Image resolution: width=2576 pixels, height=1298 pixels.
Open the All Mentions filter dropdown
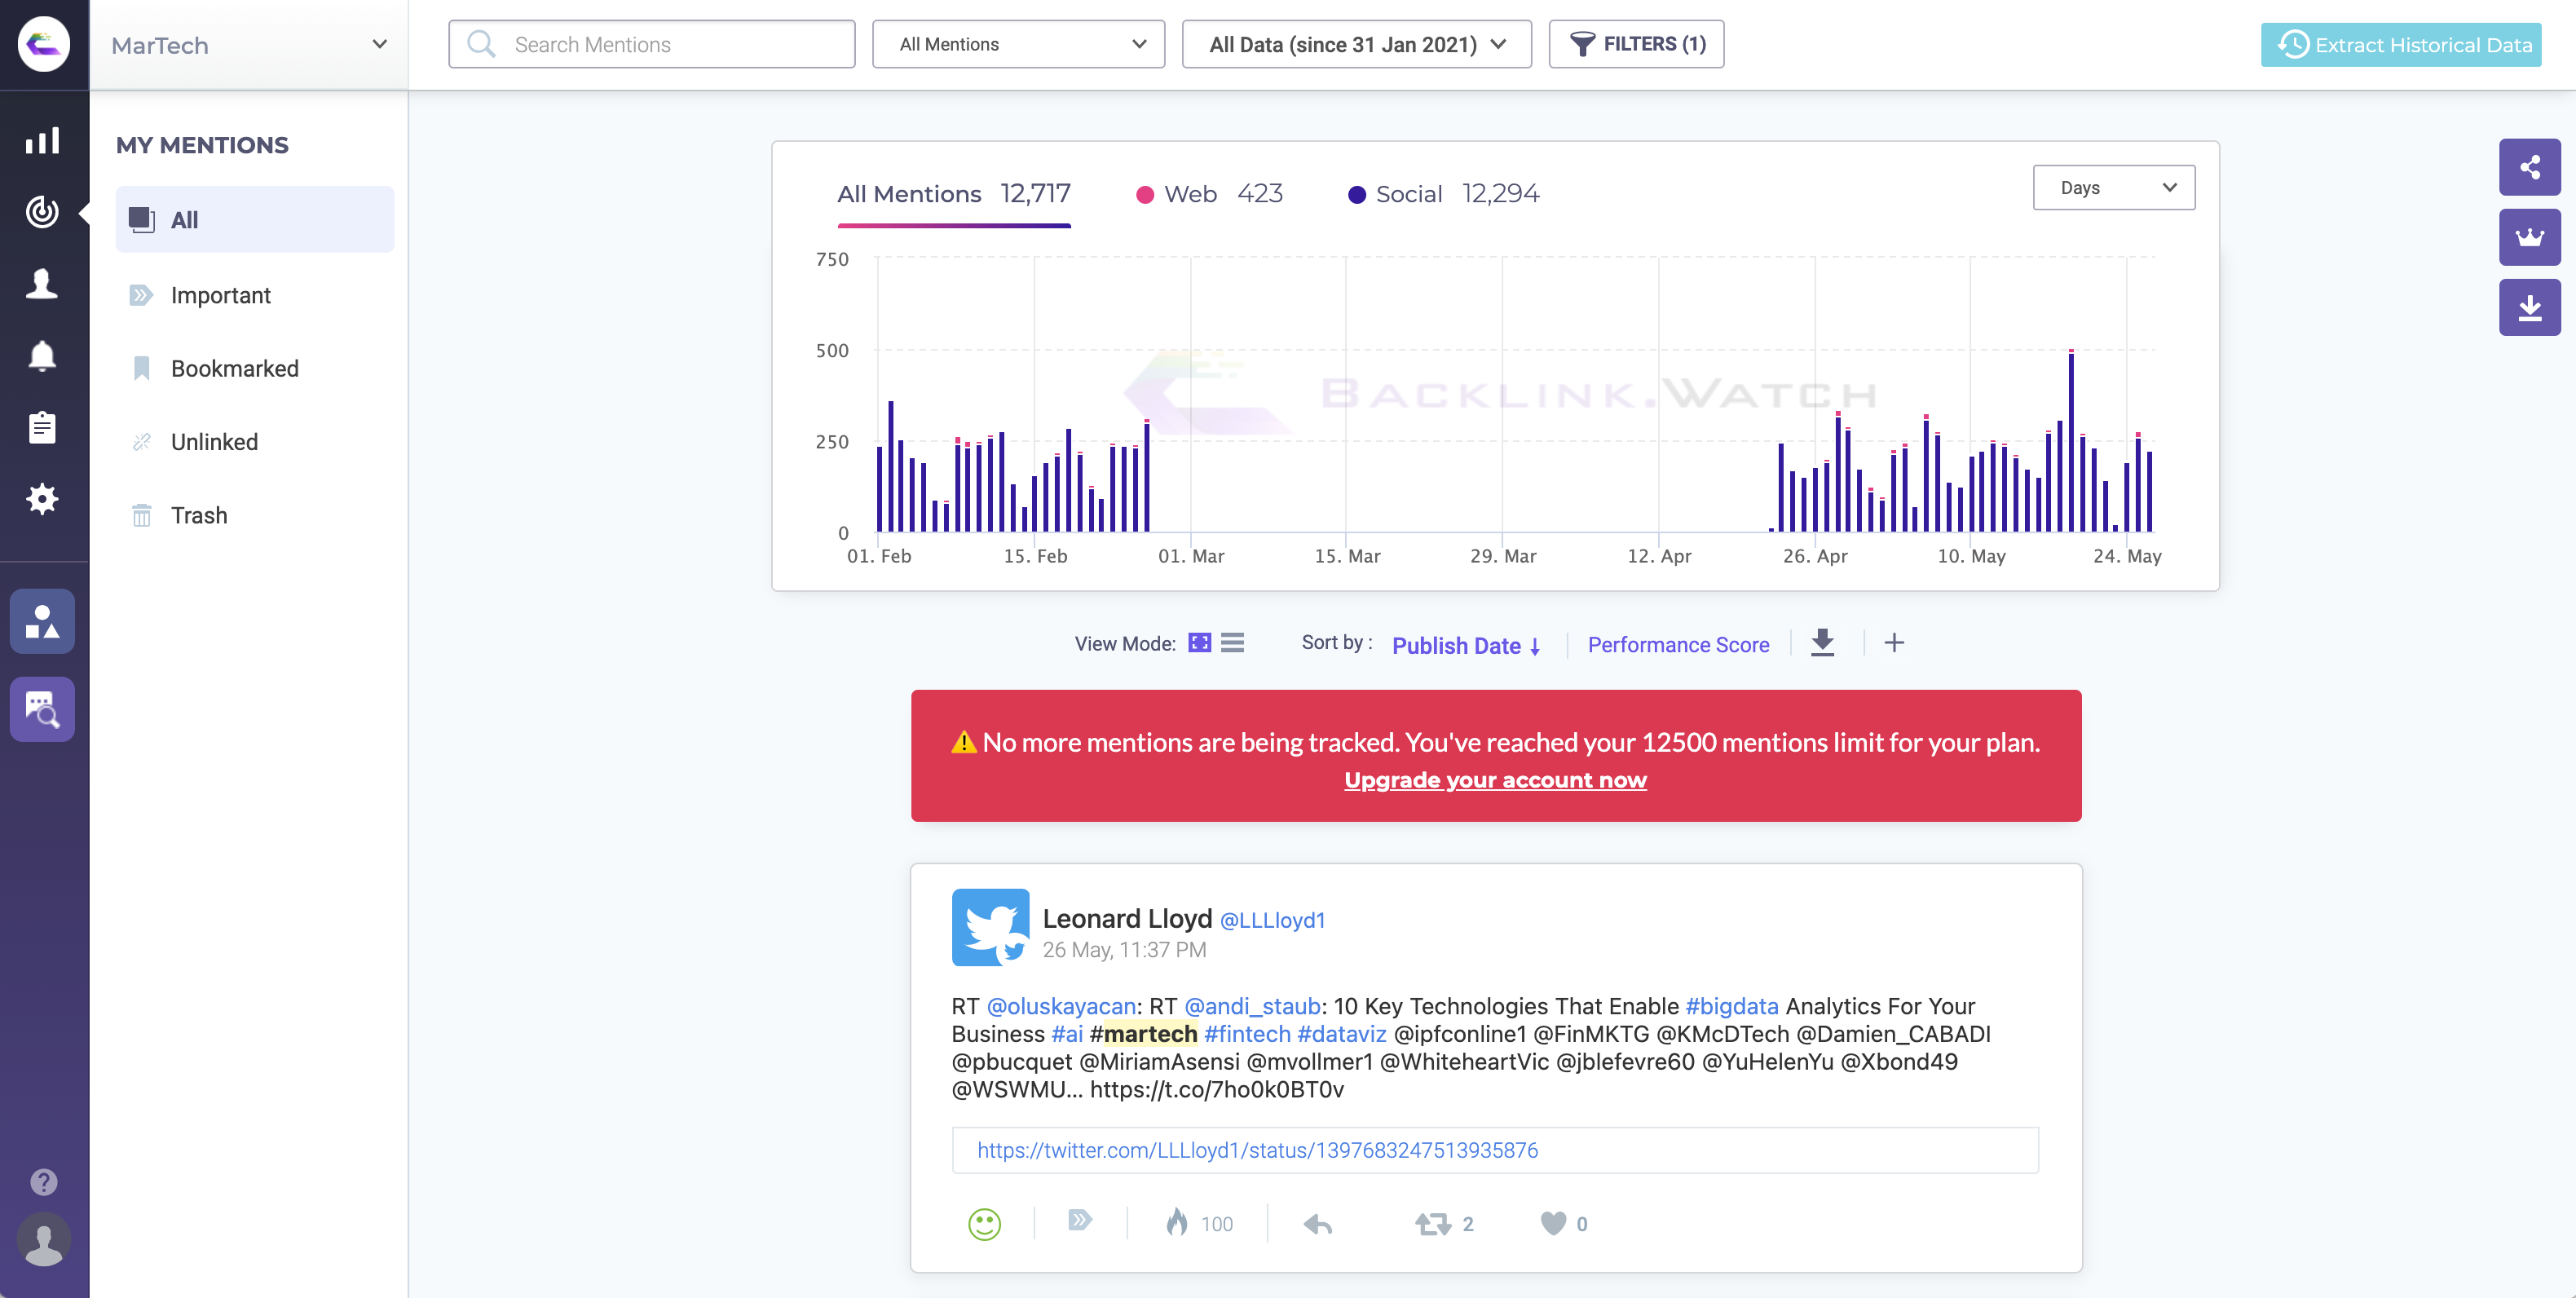point(1018,44)
